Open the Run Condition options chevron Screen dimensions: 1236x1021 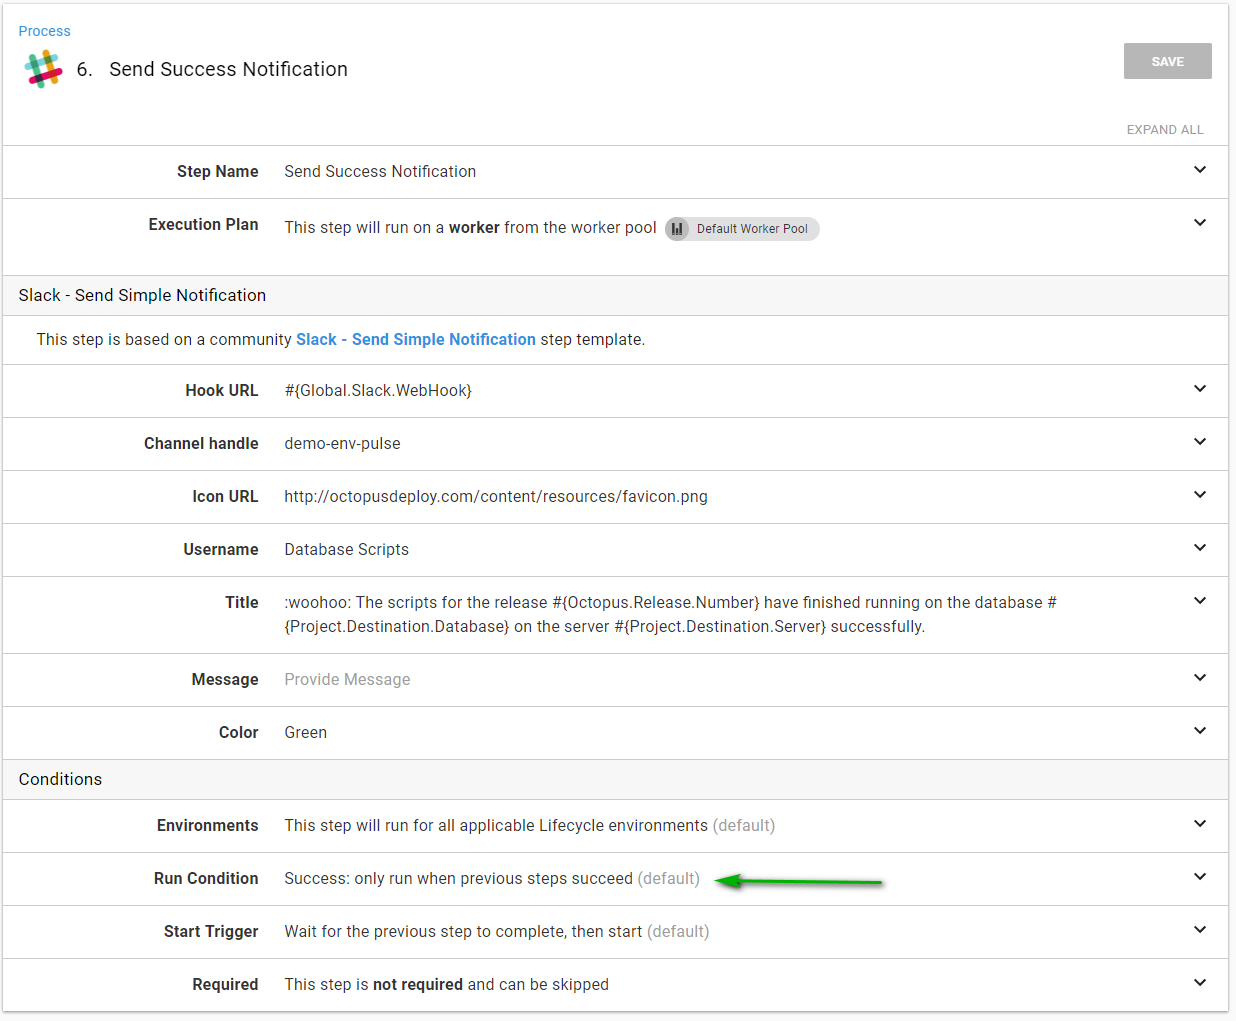coord(1199,877)
